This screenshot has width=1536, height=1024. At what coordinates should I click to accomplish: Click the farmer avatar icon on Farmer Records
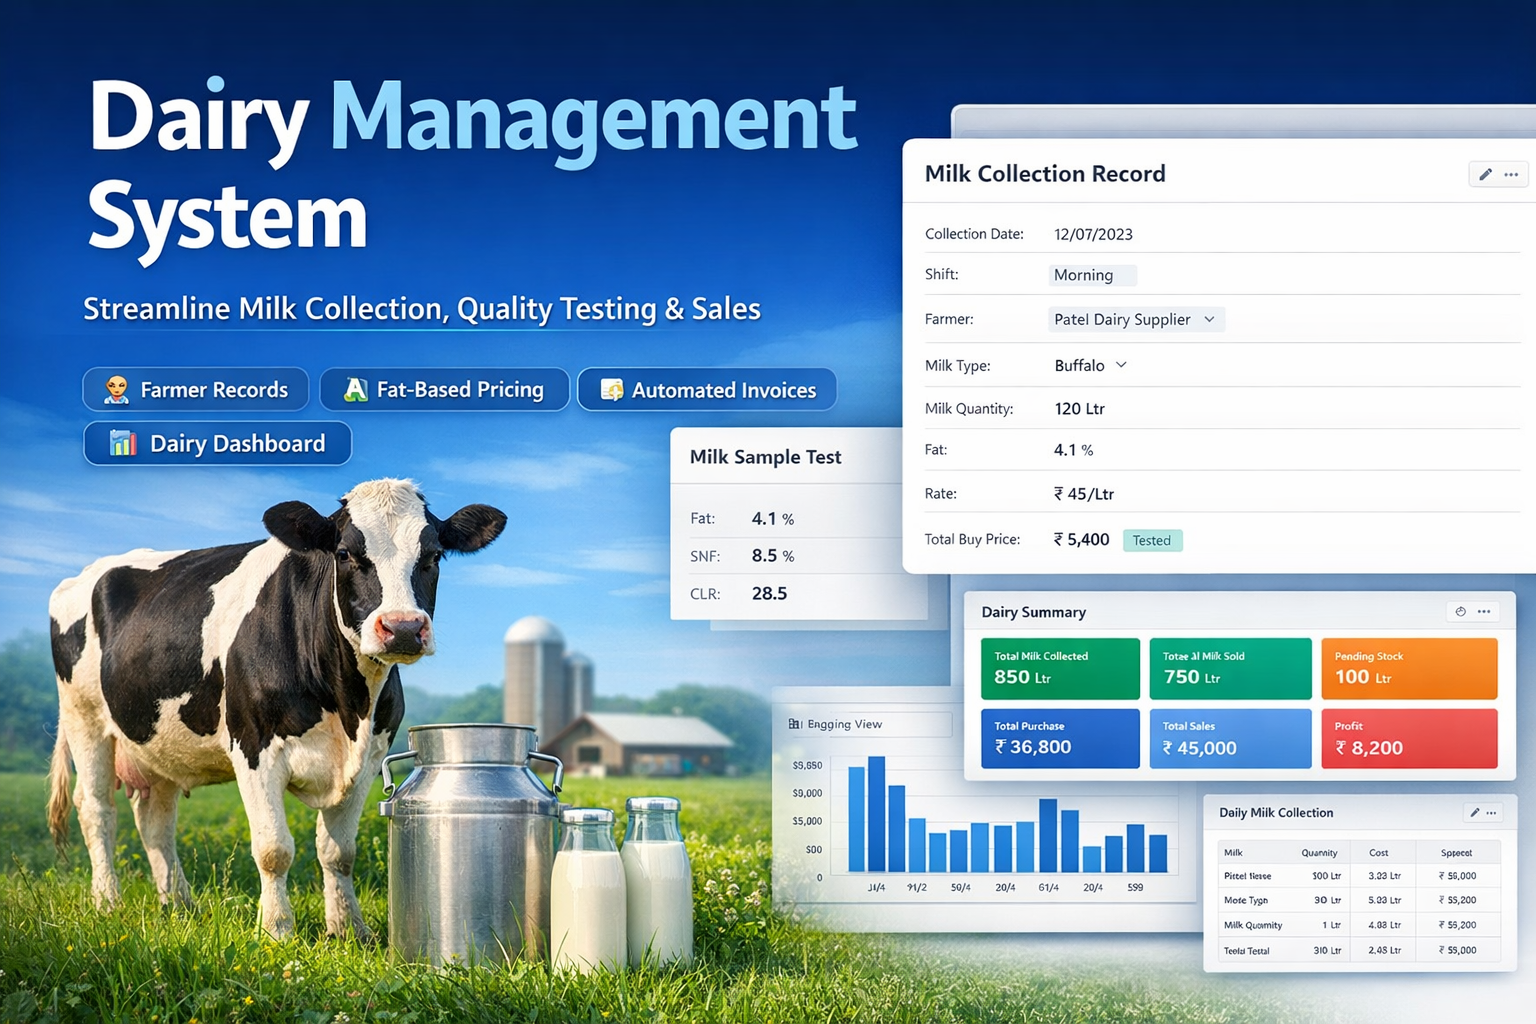[x=117, y=390]
